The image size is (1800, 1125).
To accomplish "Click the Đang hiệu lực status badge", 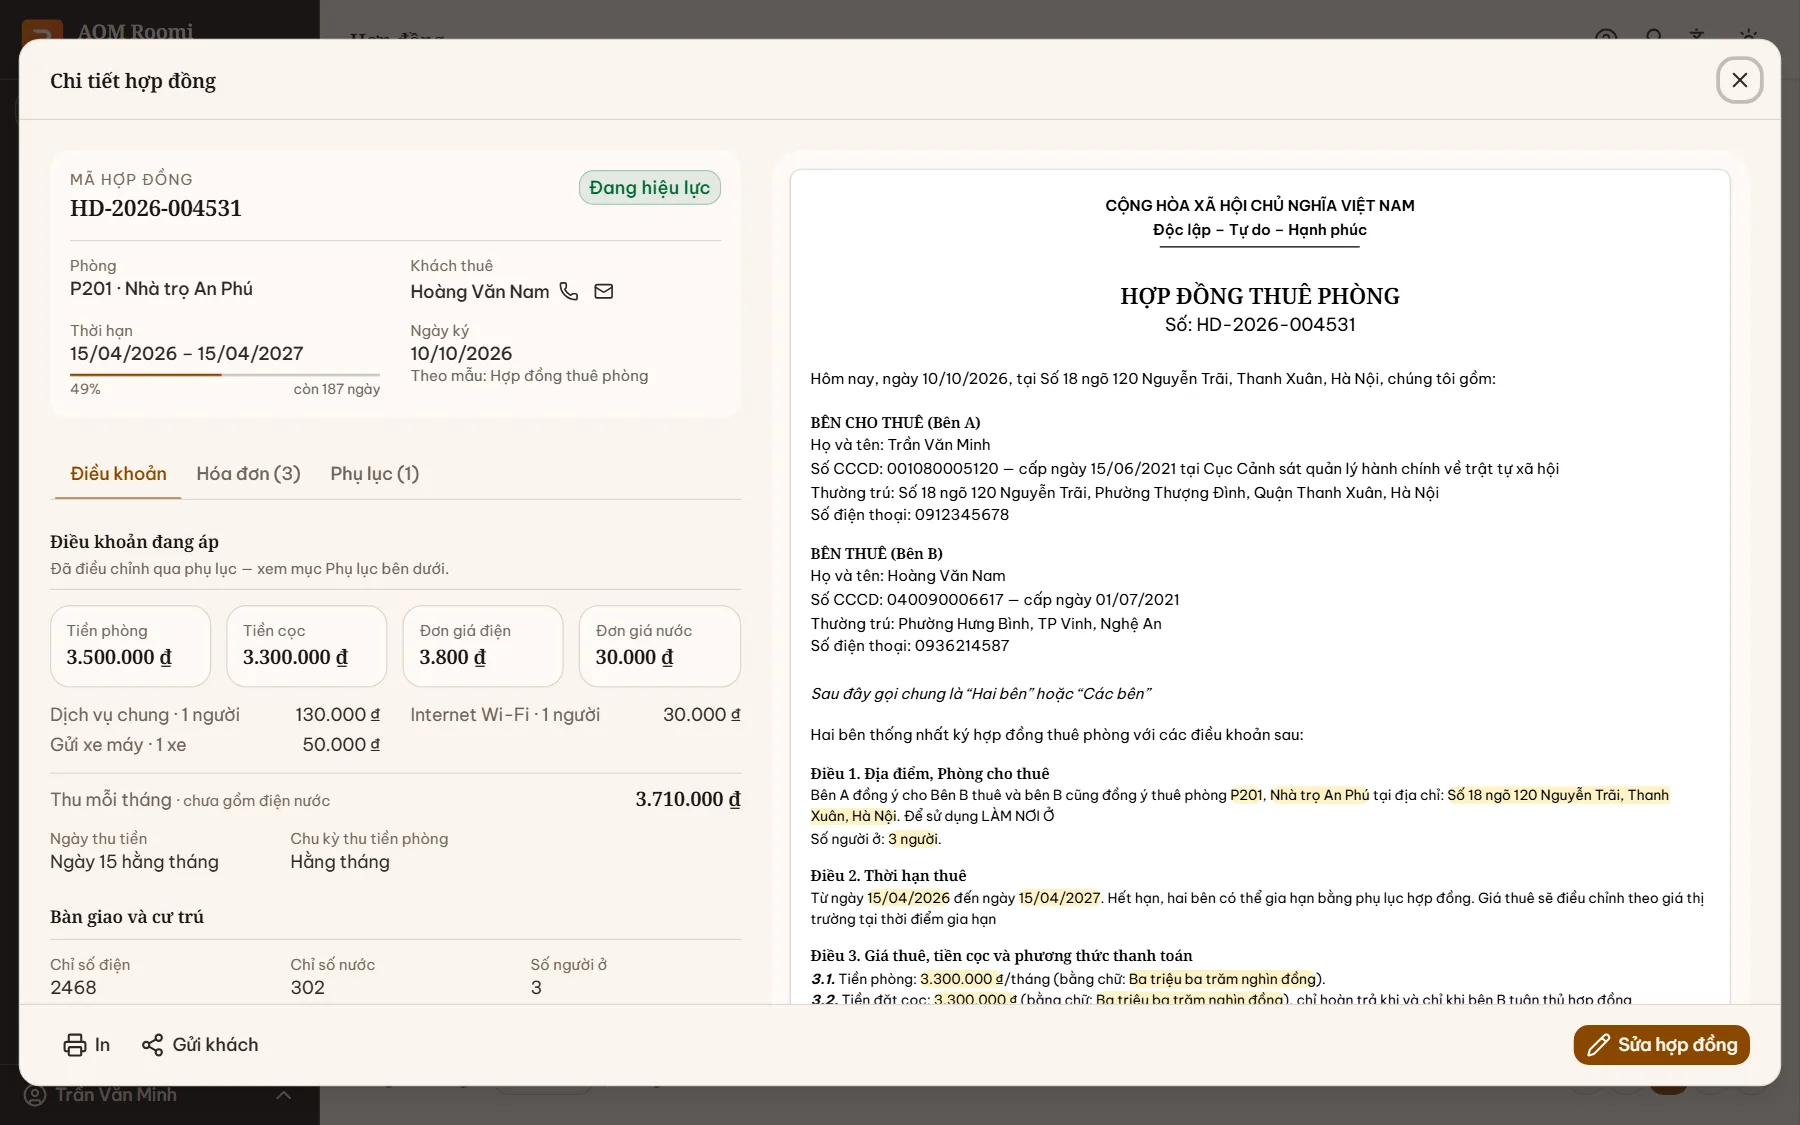I will pyautogui.click(x=650, y=188).
